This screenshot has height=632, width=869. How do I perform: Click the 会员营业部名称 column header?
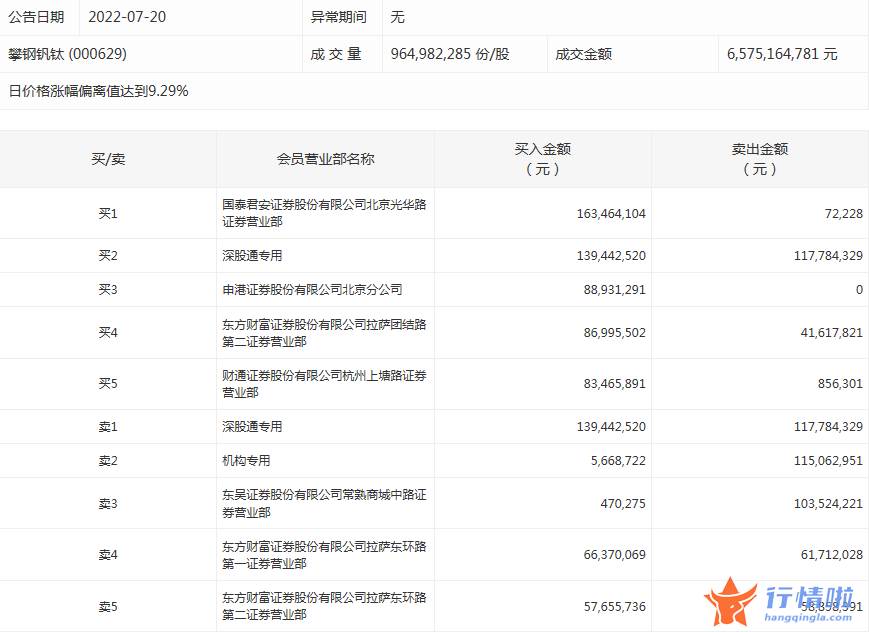pos(325,159)
